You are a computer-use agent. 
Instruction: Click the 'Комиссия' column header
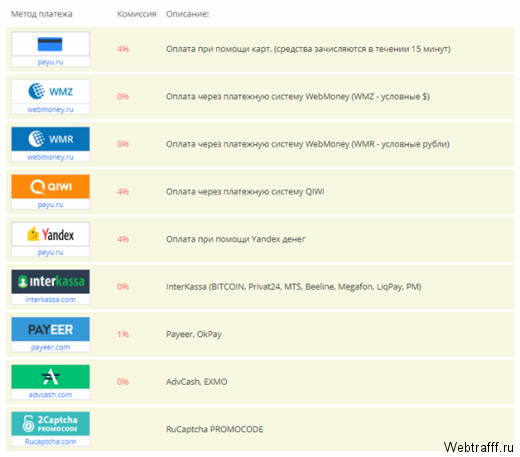(137, 14)
